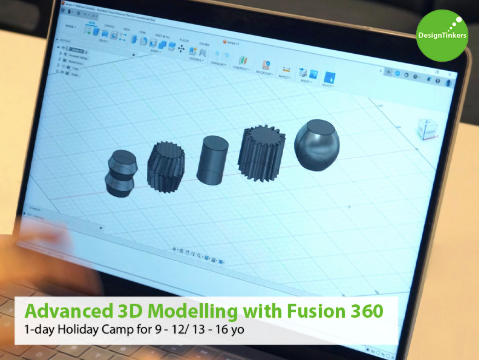The image size is (479, 360).
Task: Open the SELECT dropdown menu
Action: (328, 86)
